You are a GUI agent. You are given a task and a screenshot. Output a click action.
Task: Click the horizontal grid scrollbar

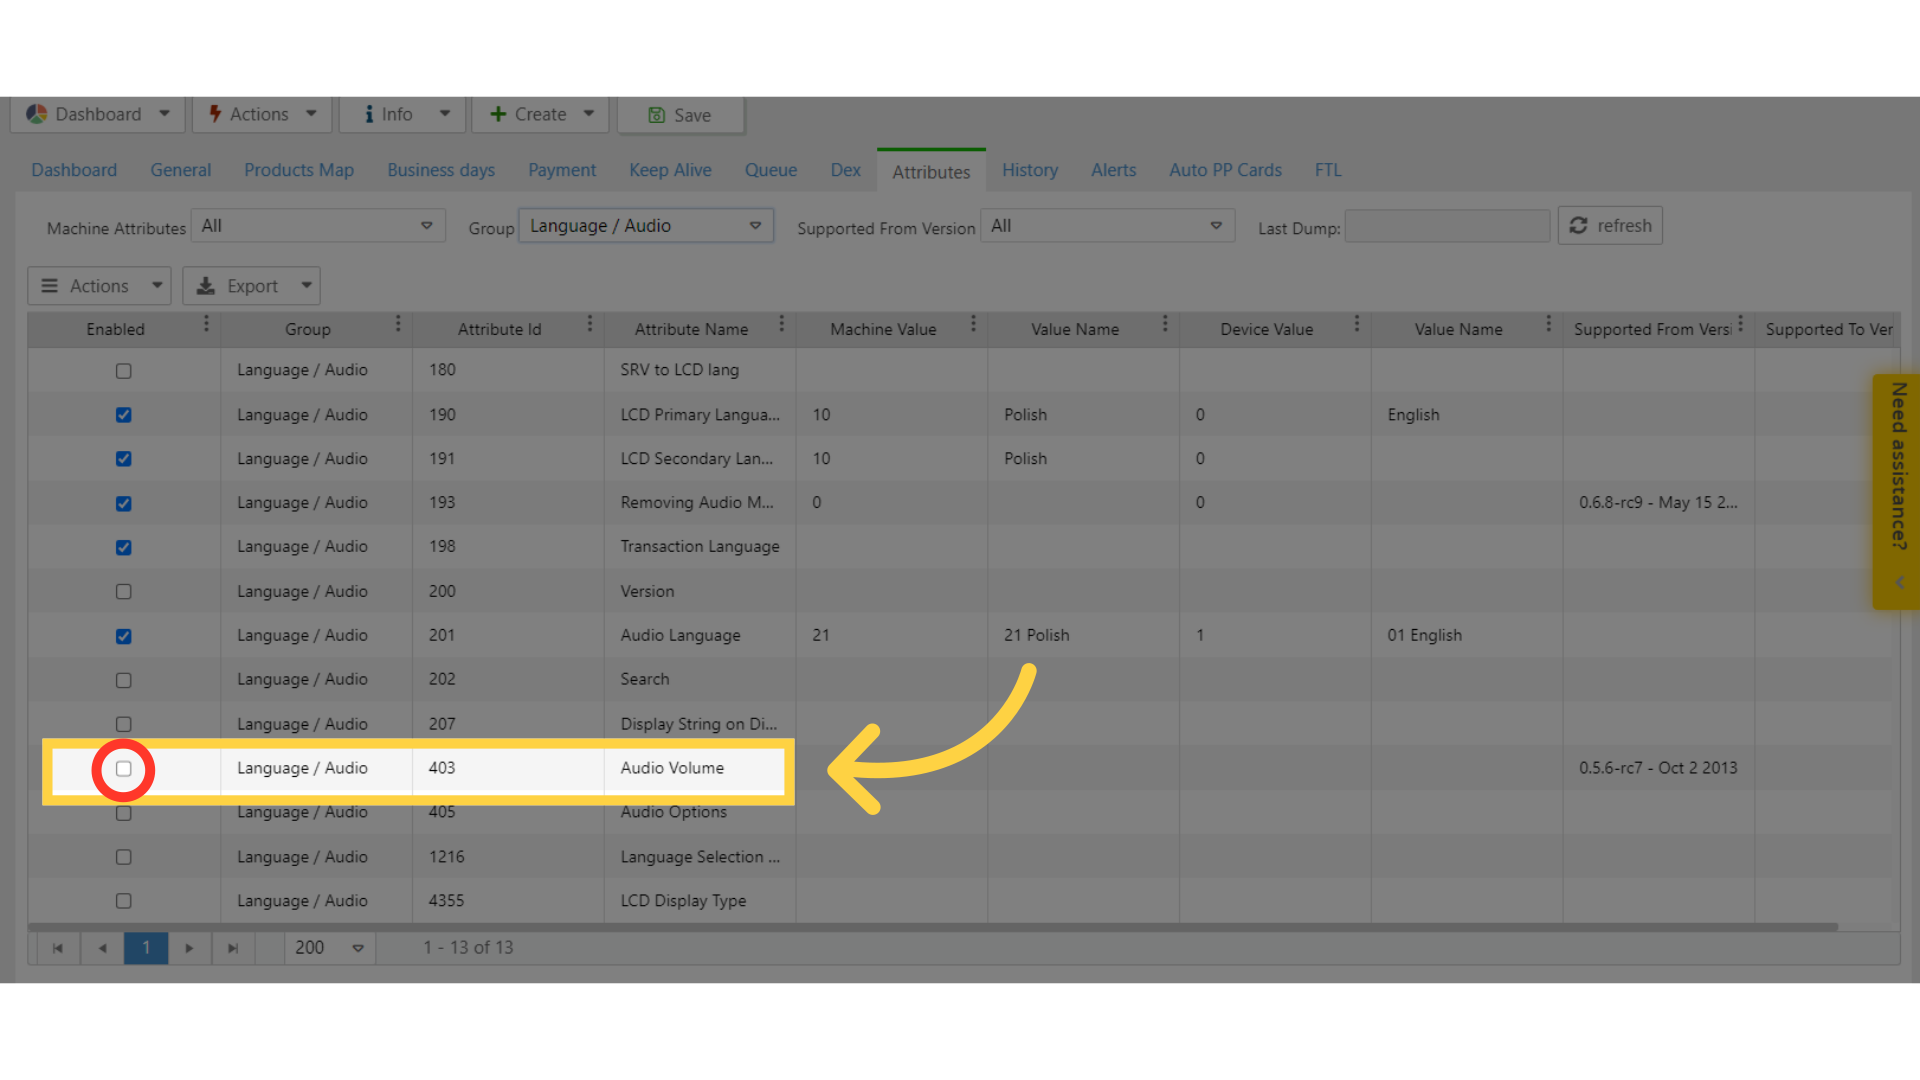pos(933,927)
